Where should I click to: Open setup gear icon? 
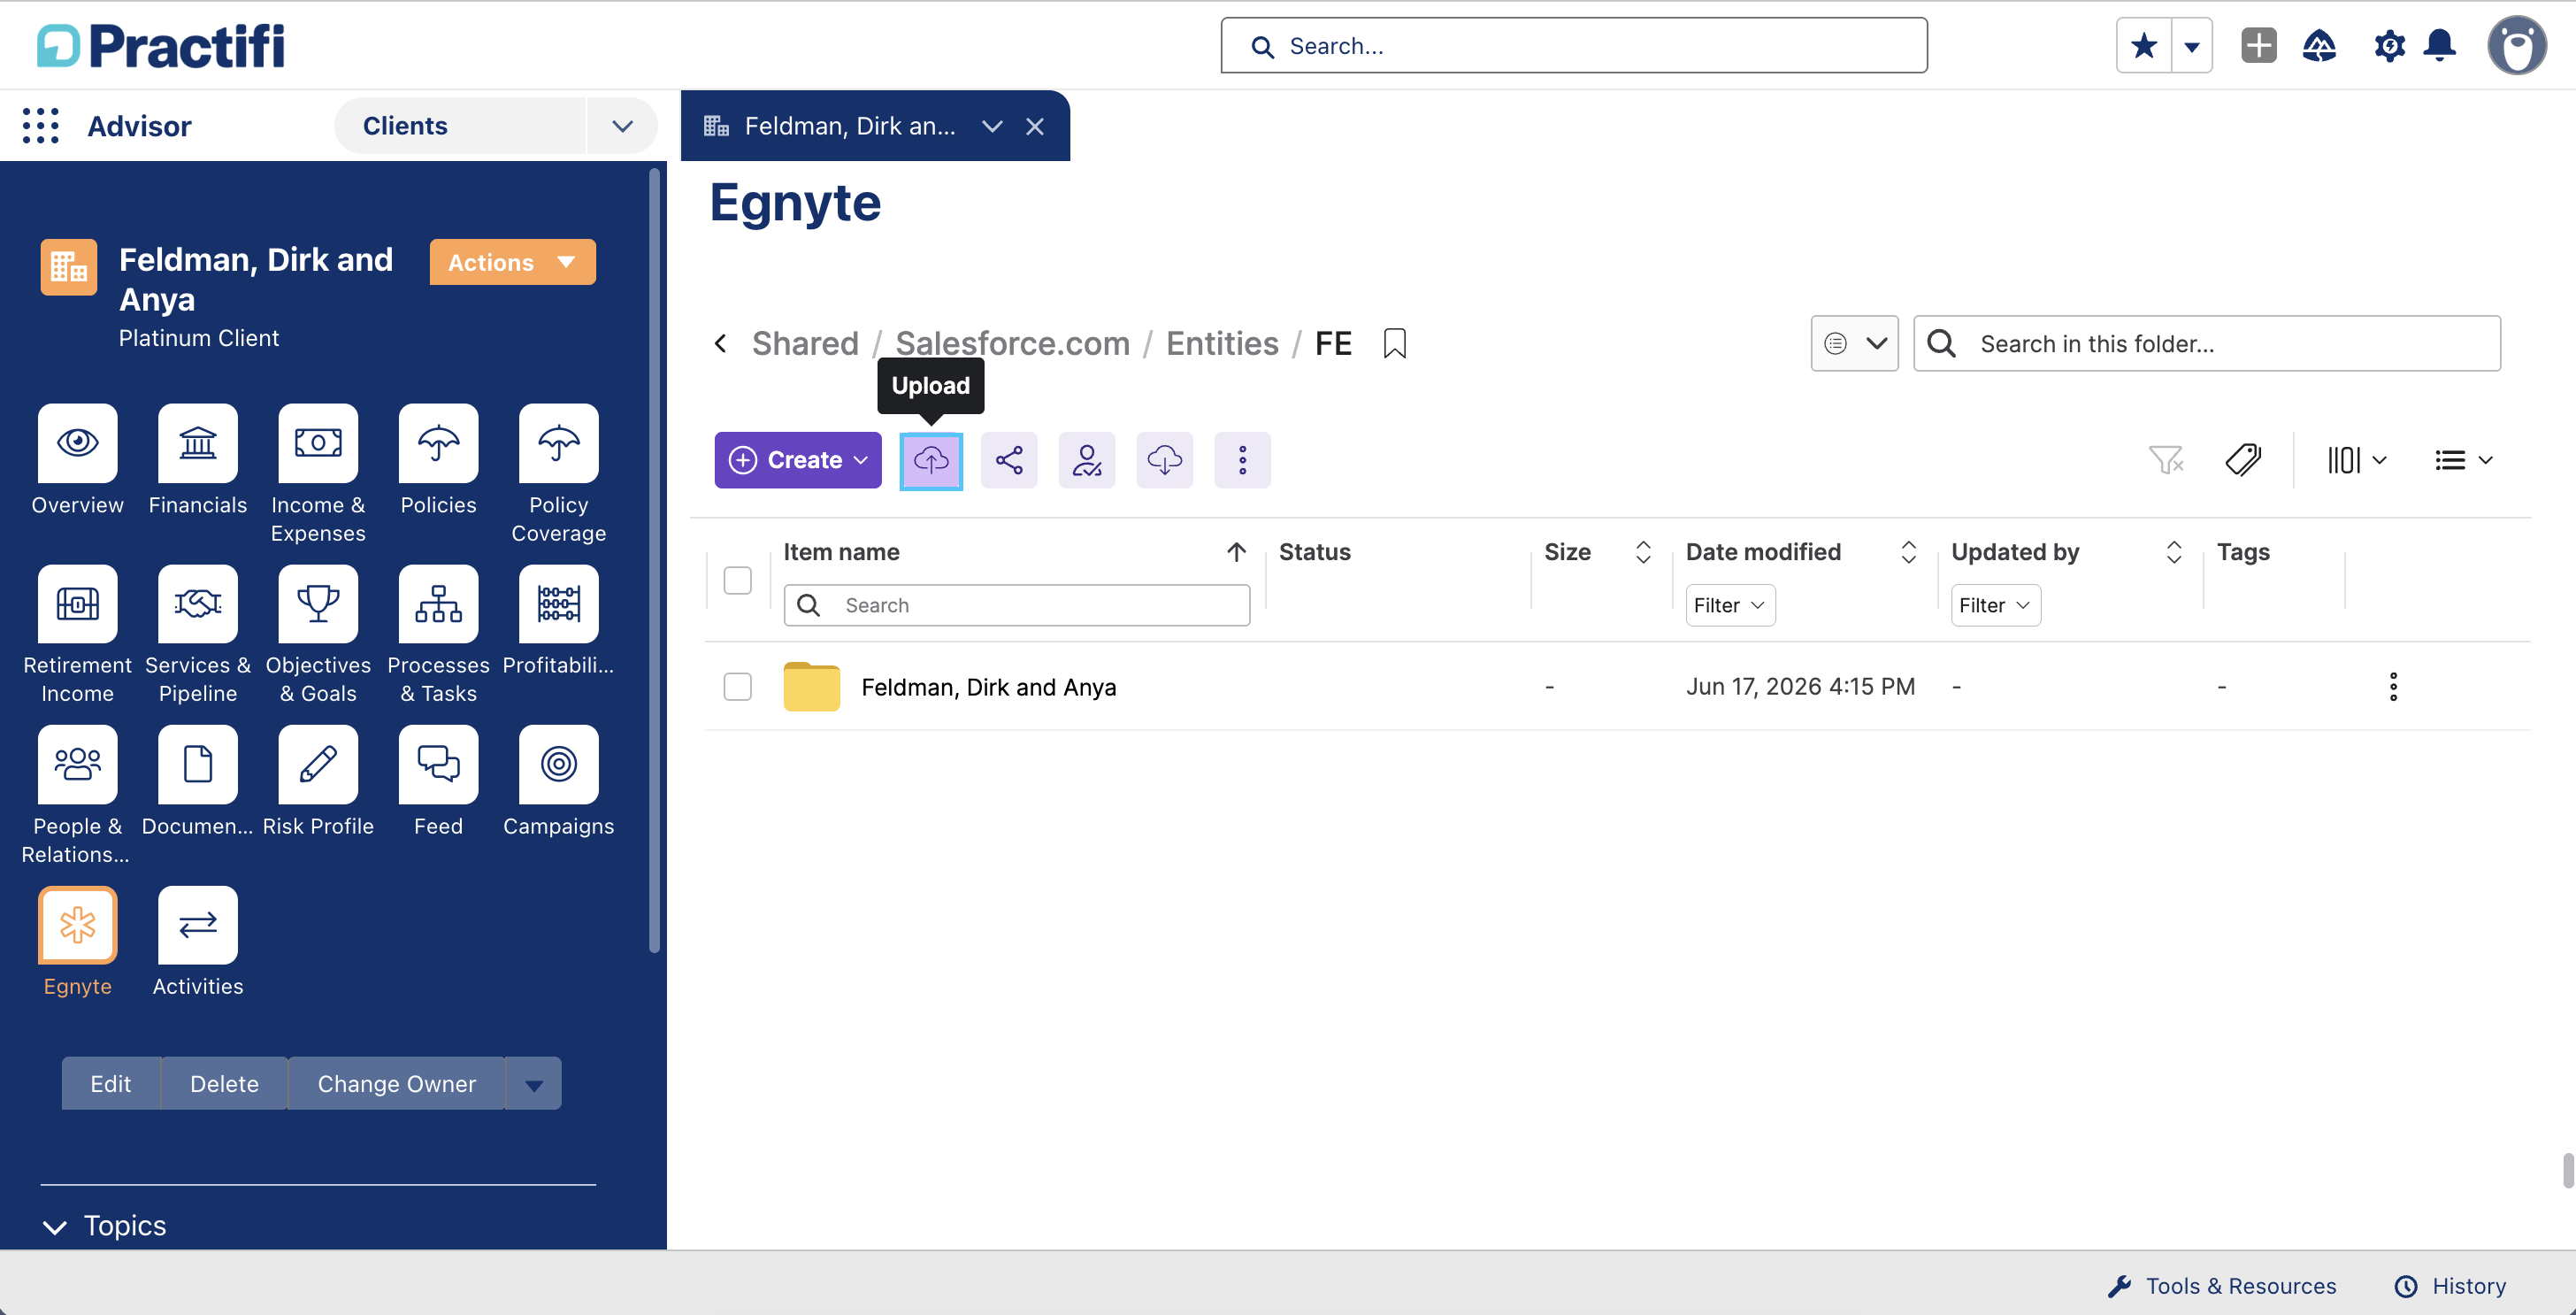[x=2389, y=46]
